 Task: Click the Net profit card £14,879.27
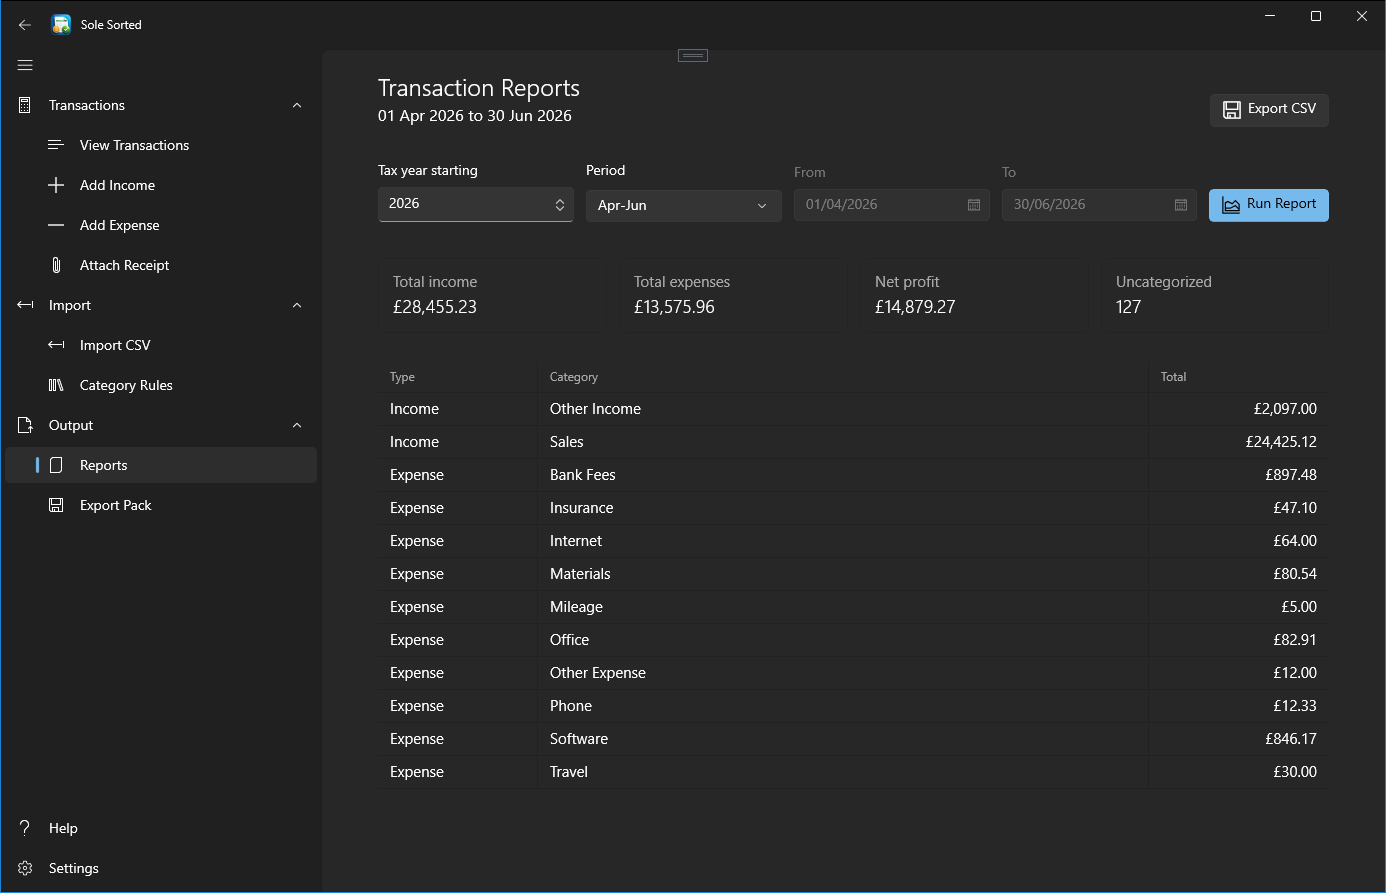(x=973, y=295)
